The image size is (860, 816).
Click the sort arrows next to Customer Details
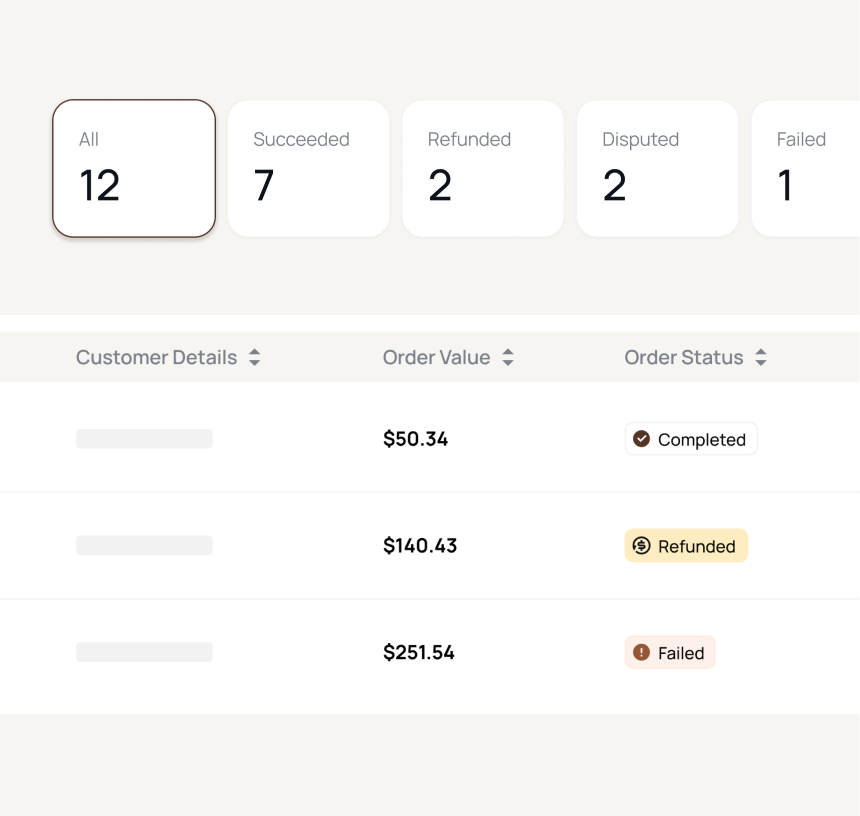click(255, 357)
